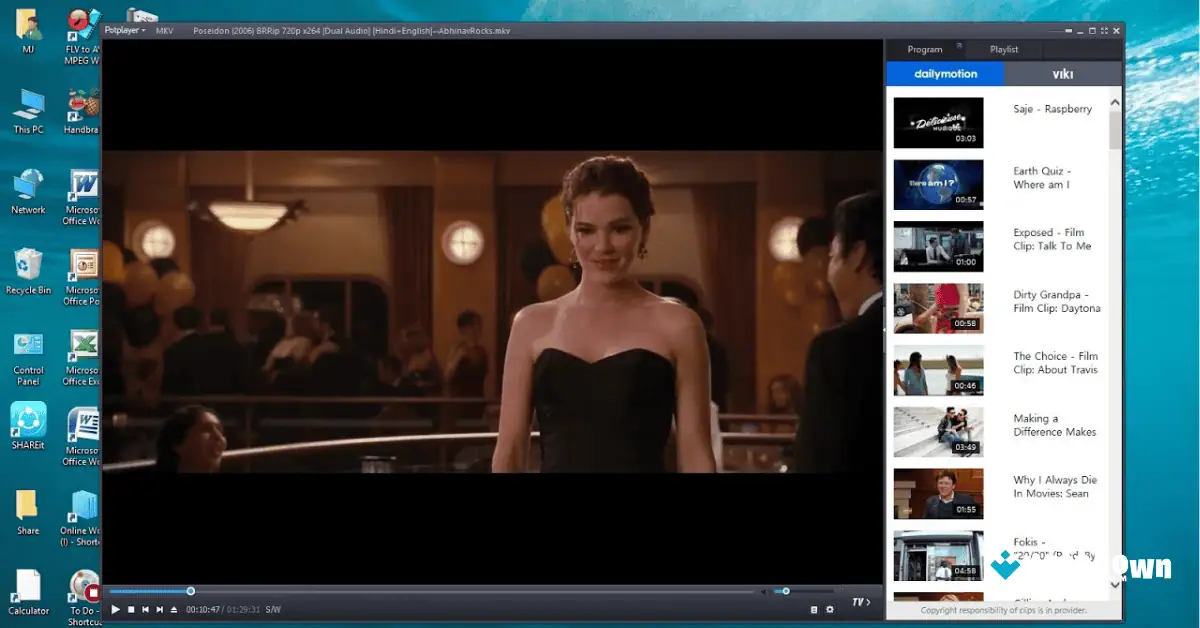The height and width of the screenshot is (628, 1200).
Task: Switch to the Playlist tab
Action: click(1003, 48)
